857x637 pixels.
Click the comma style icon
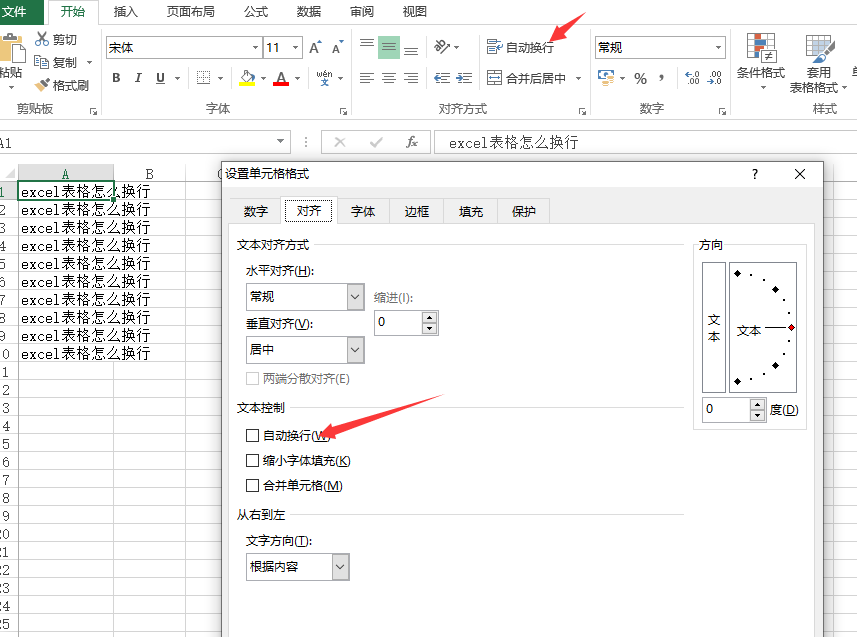662,78
